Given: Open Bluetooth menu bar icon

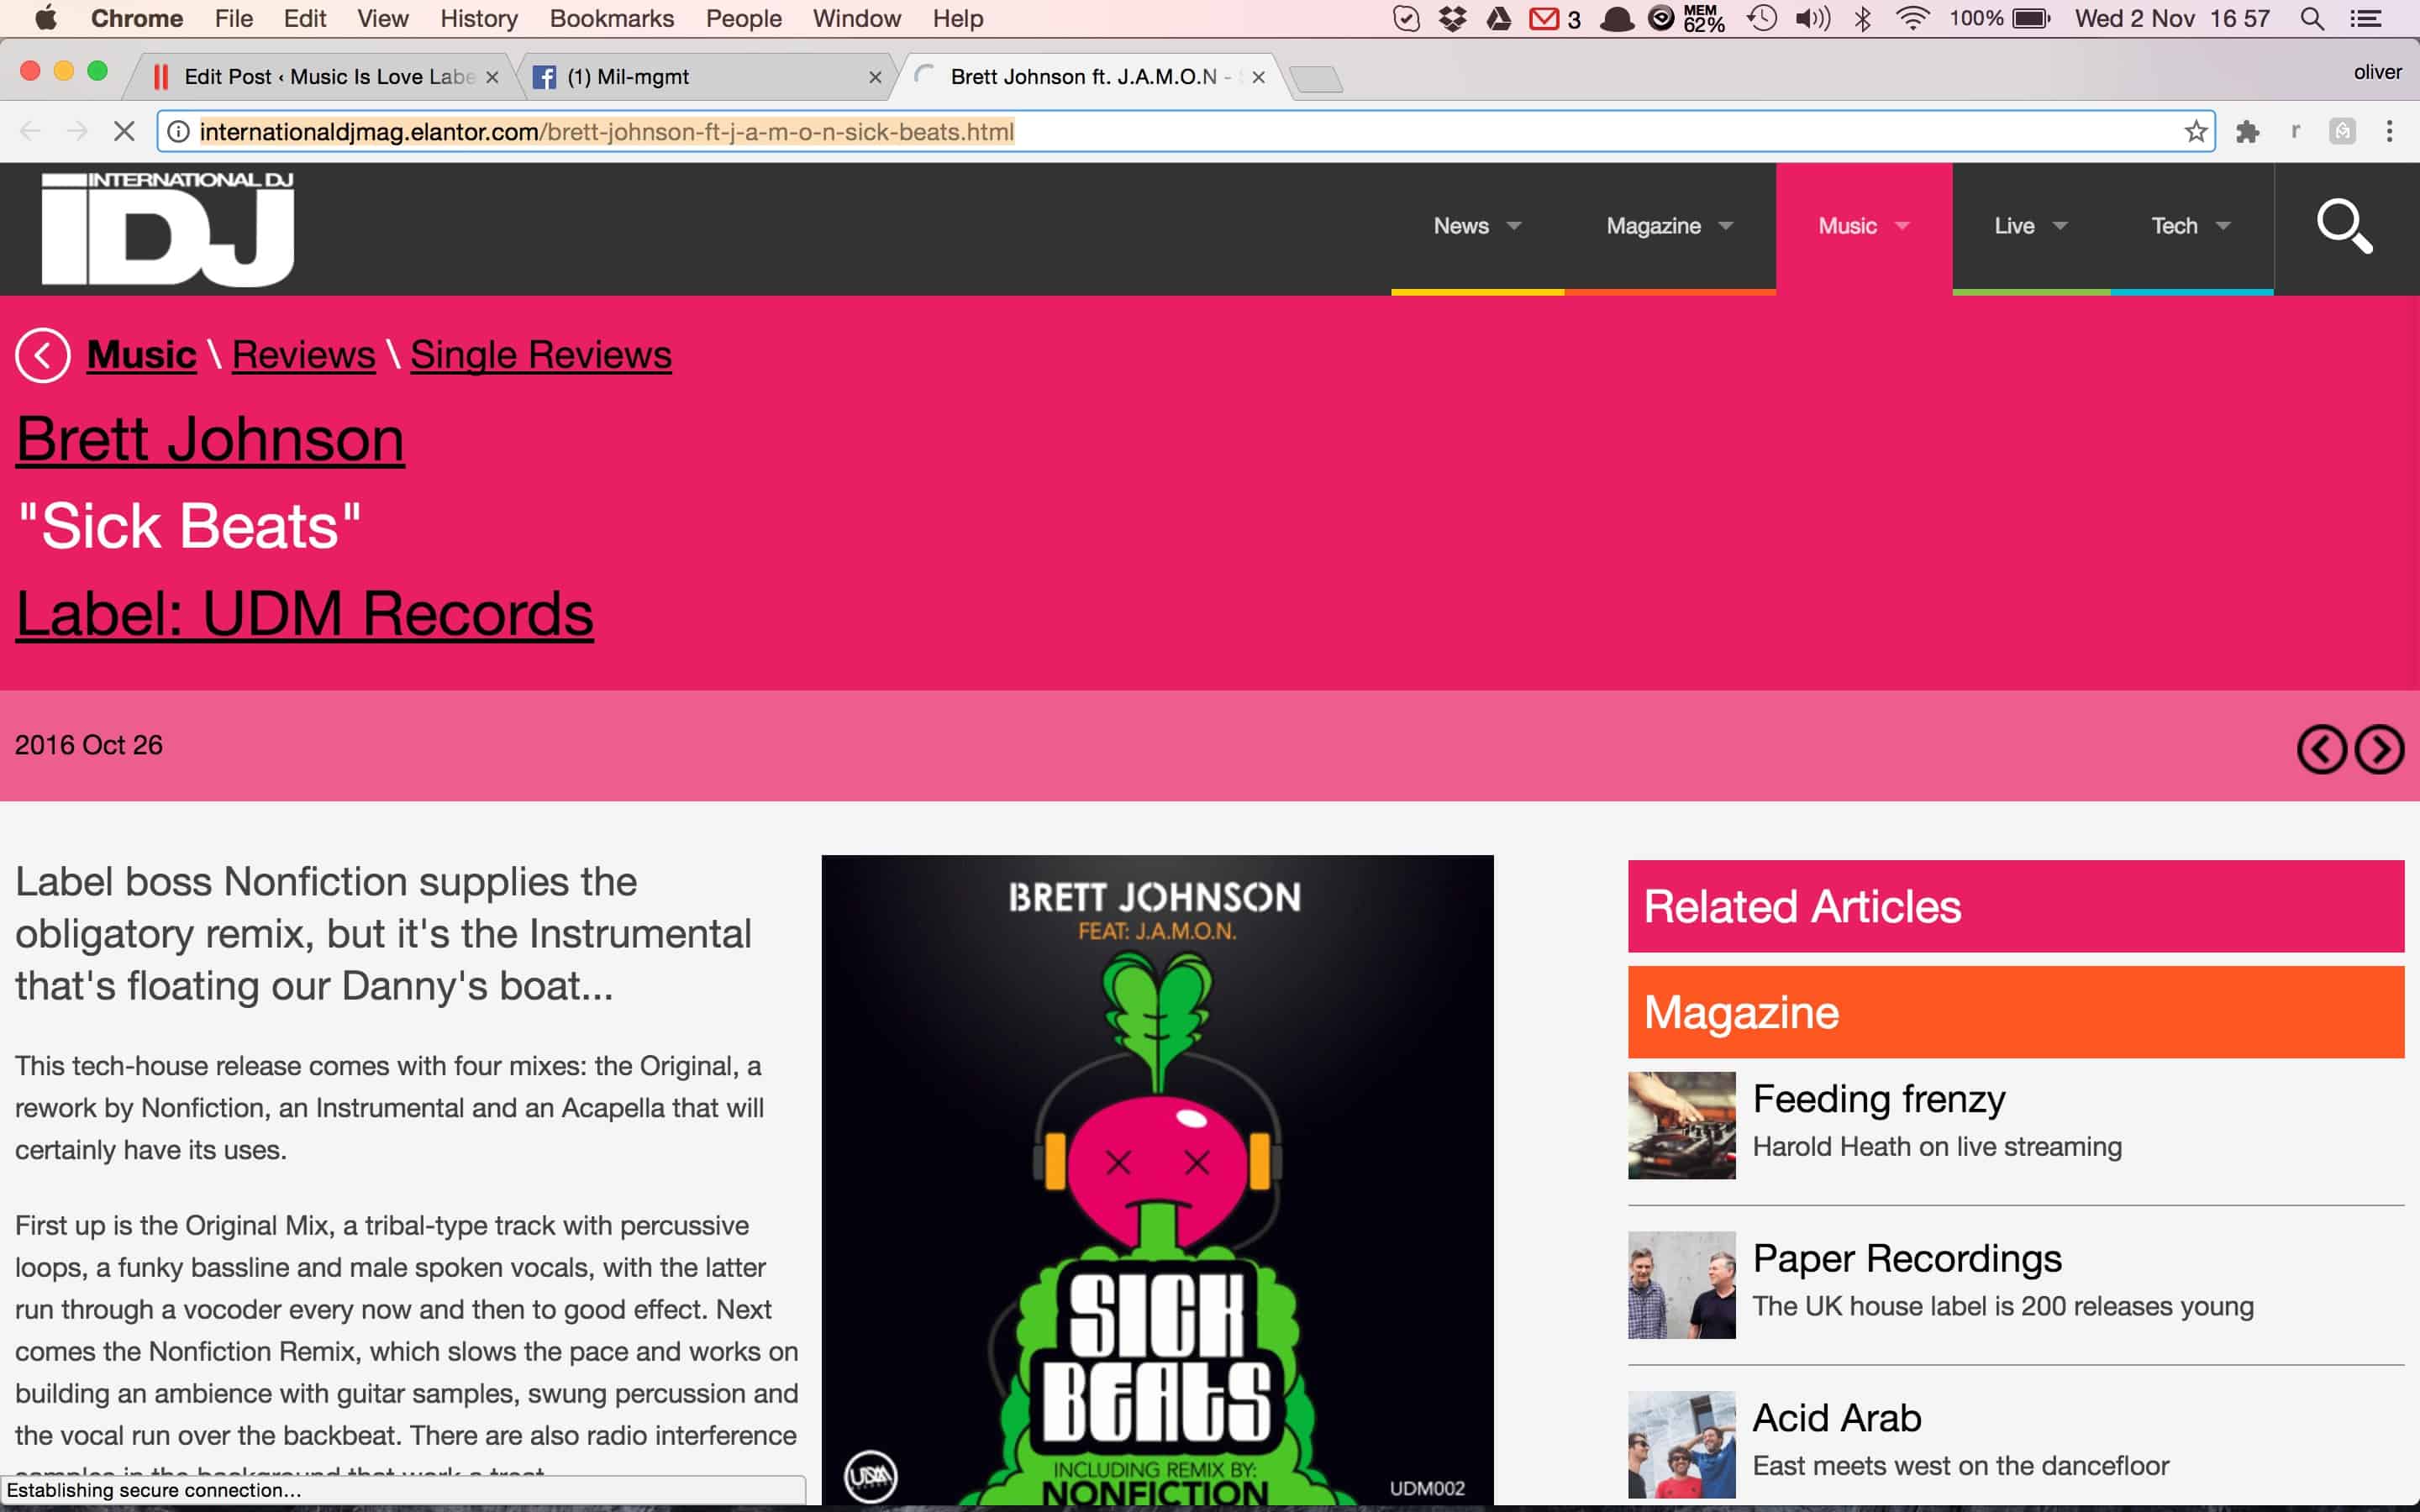Looking at the screenshot, I should [x=1862, y=18].
